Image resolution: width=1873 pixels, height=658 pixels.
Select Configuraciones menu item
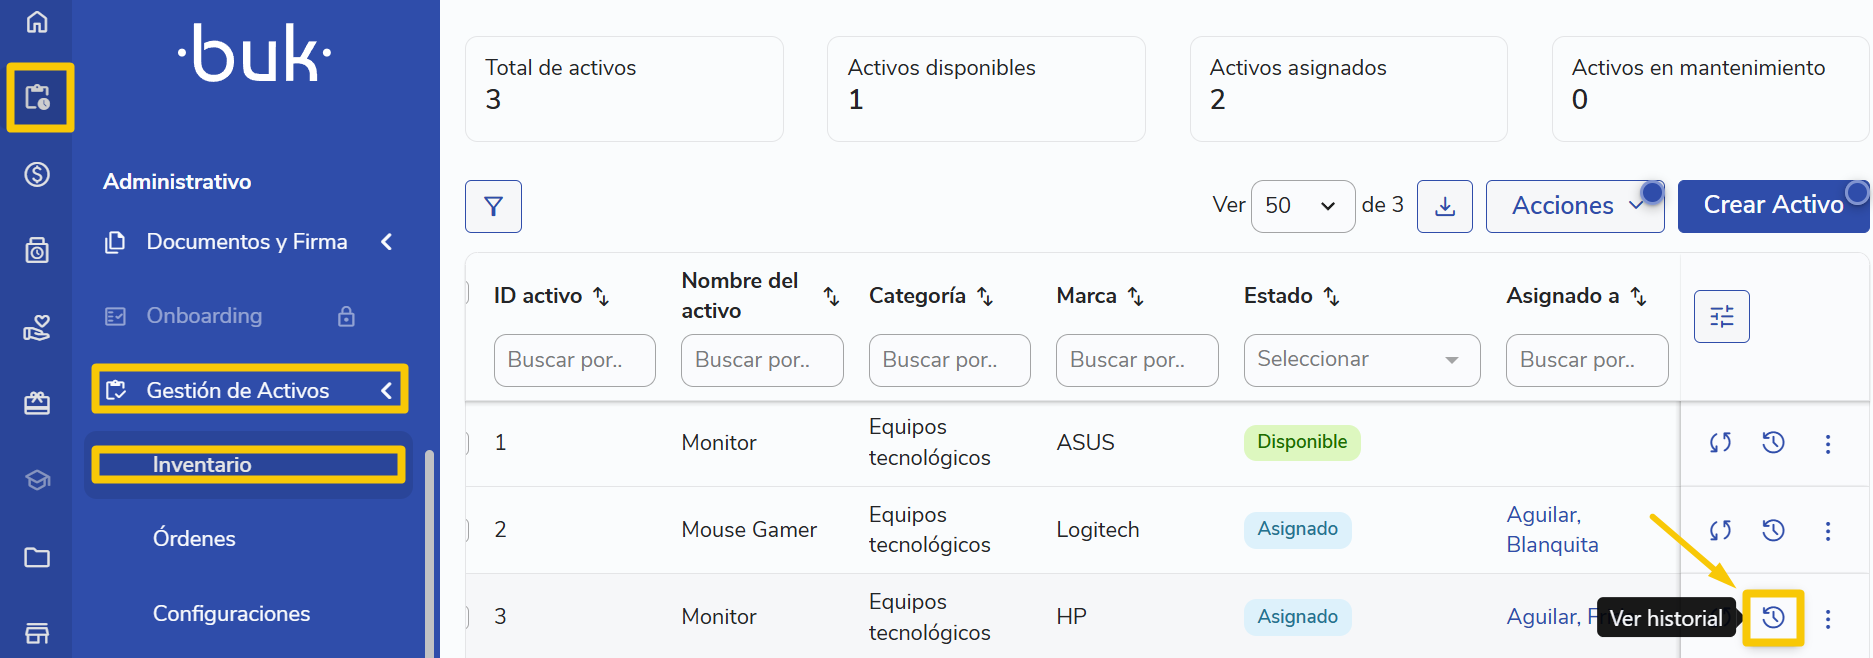coord(231,614)
